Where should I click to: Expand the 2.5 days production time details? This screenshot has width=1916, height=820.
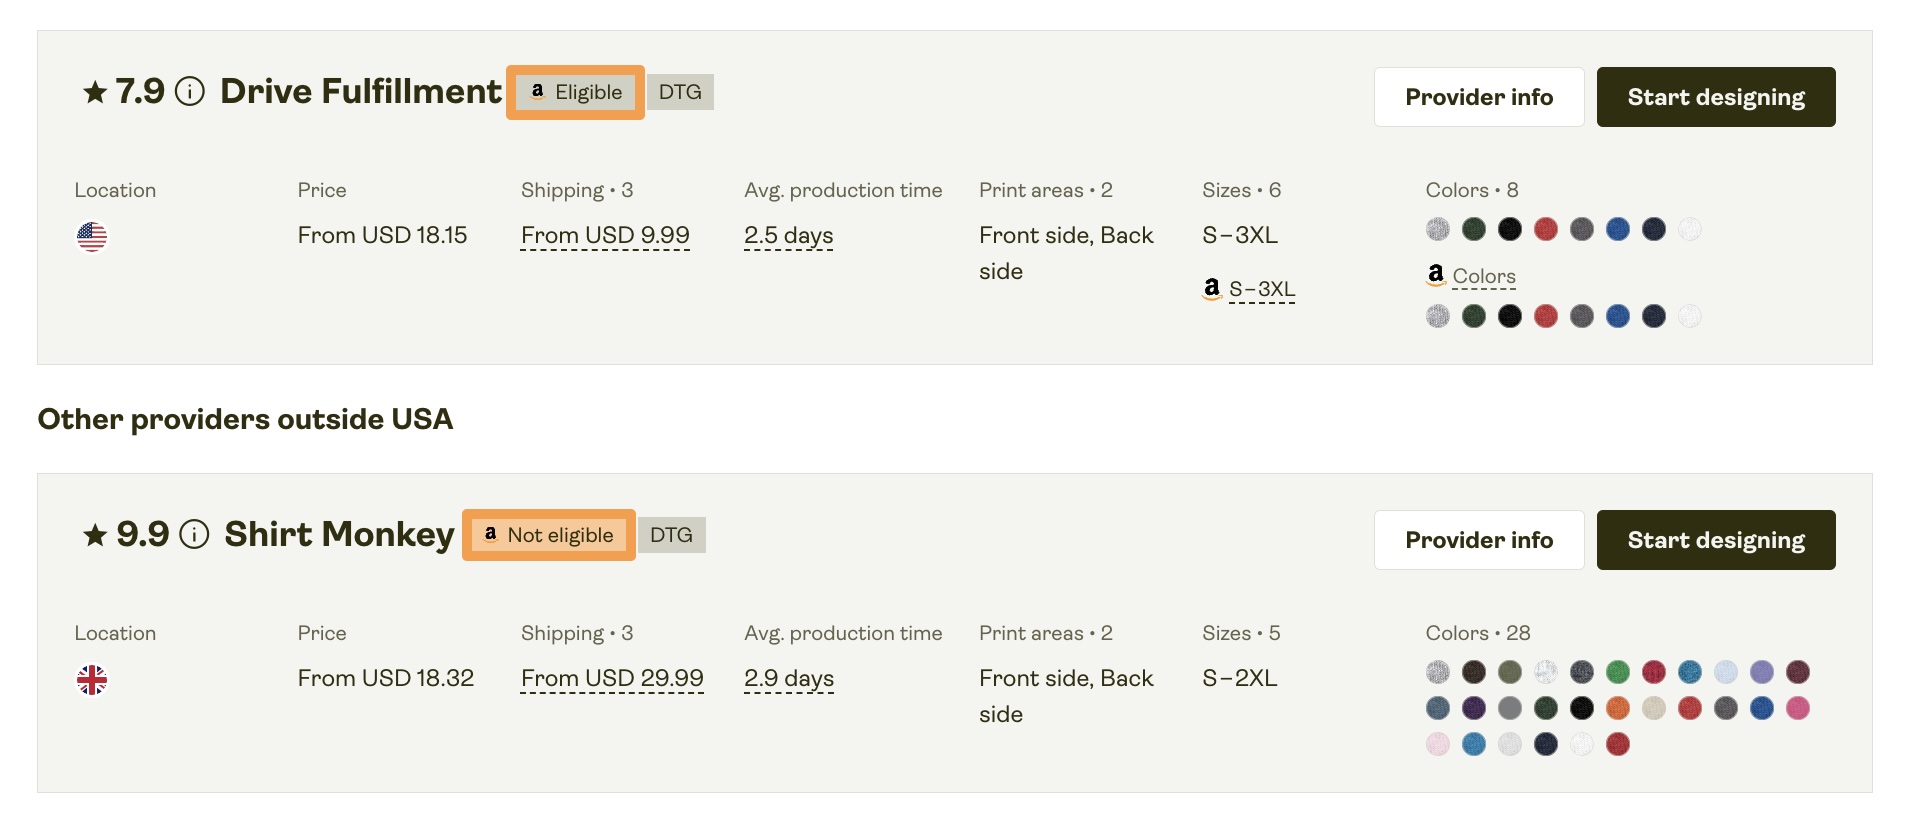coord(788,234)
